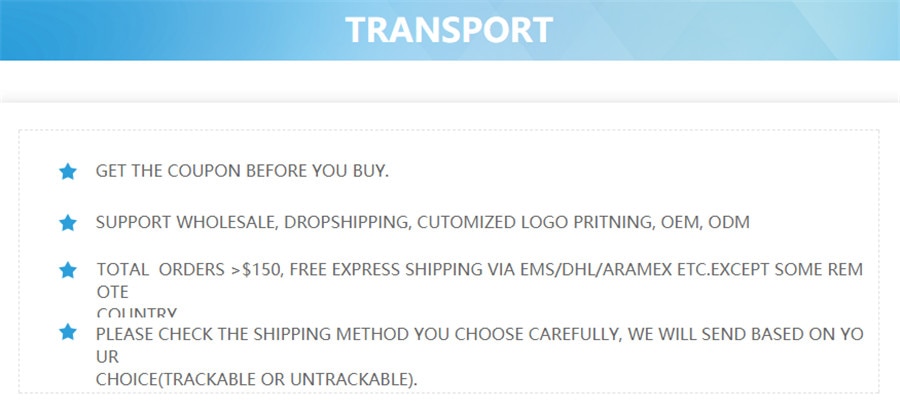Click the star icon beside TOTAL ORDERS

click(68, 270)
